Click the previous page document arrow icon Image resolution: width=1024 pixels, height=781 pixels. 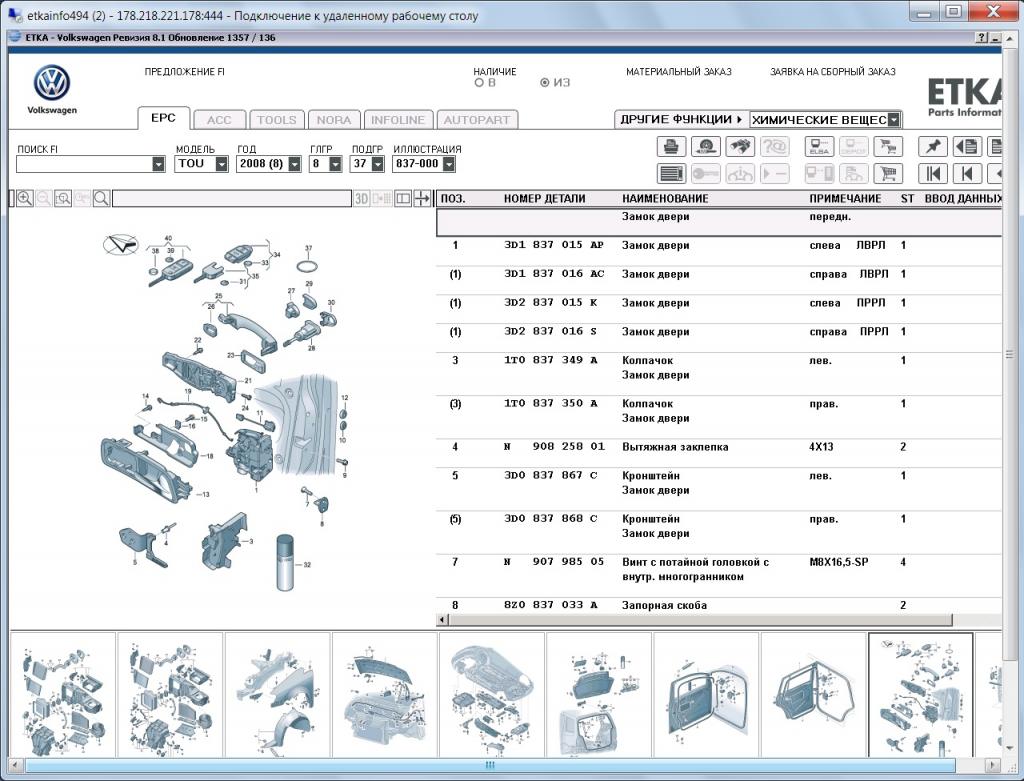pyautogui.click(x=967, y=146)
